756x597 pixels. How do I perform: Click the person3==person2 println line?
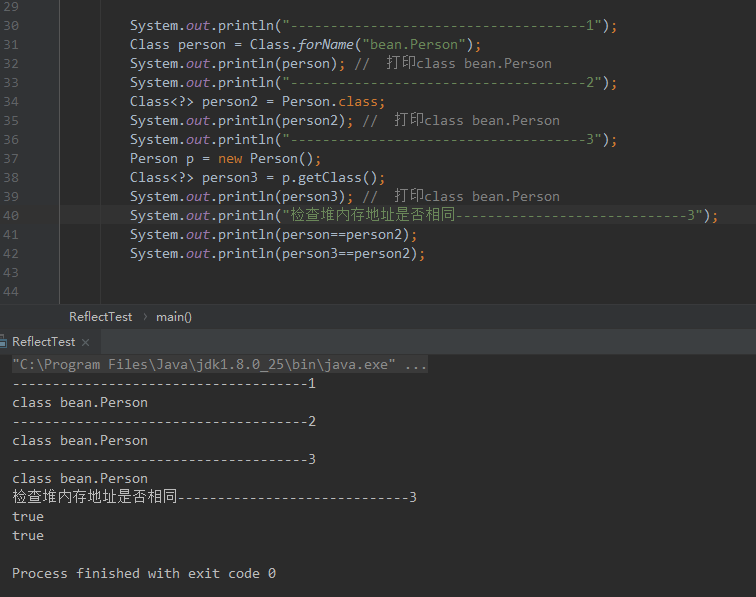pos(277,254)
